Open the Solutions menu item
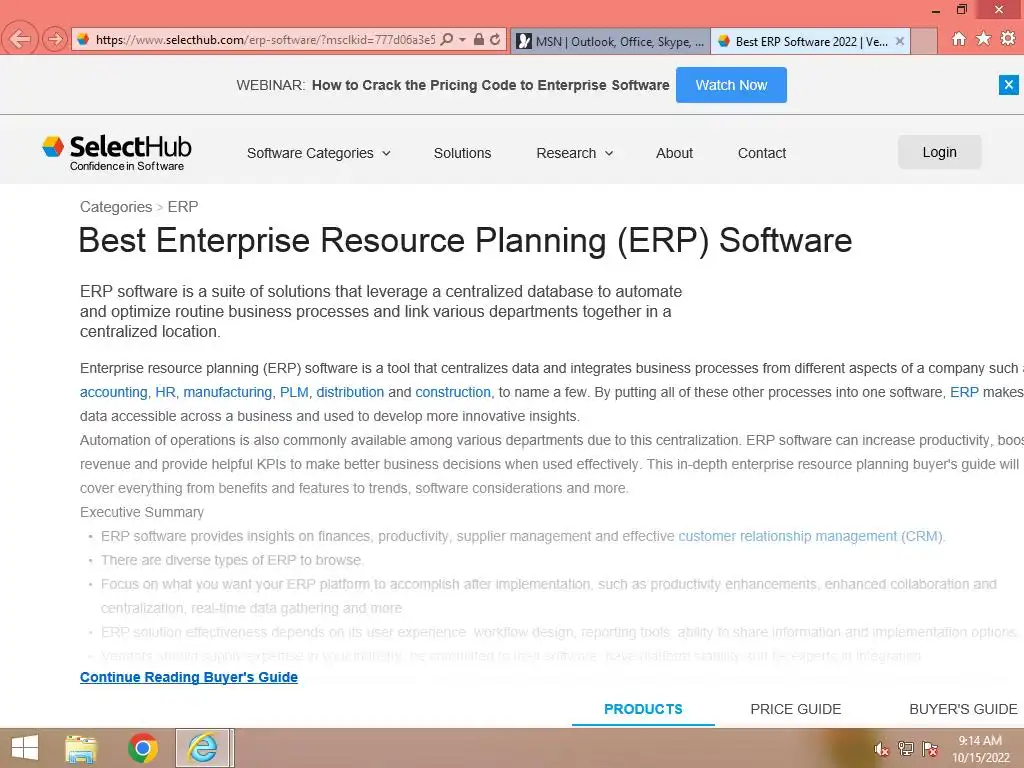1024x768 pixels. tap(462, 153)
